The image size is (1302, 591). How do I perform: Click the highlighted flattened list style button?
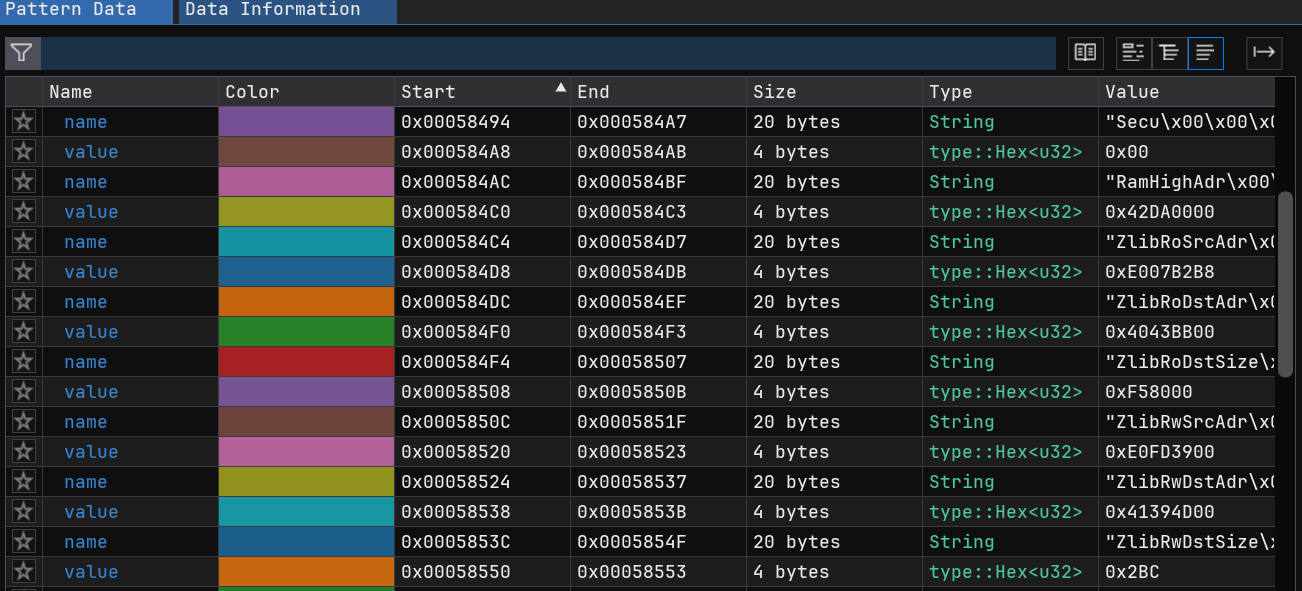1205,53
